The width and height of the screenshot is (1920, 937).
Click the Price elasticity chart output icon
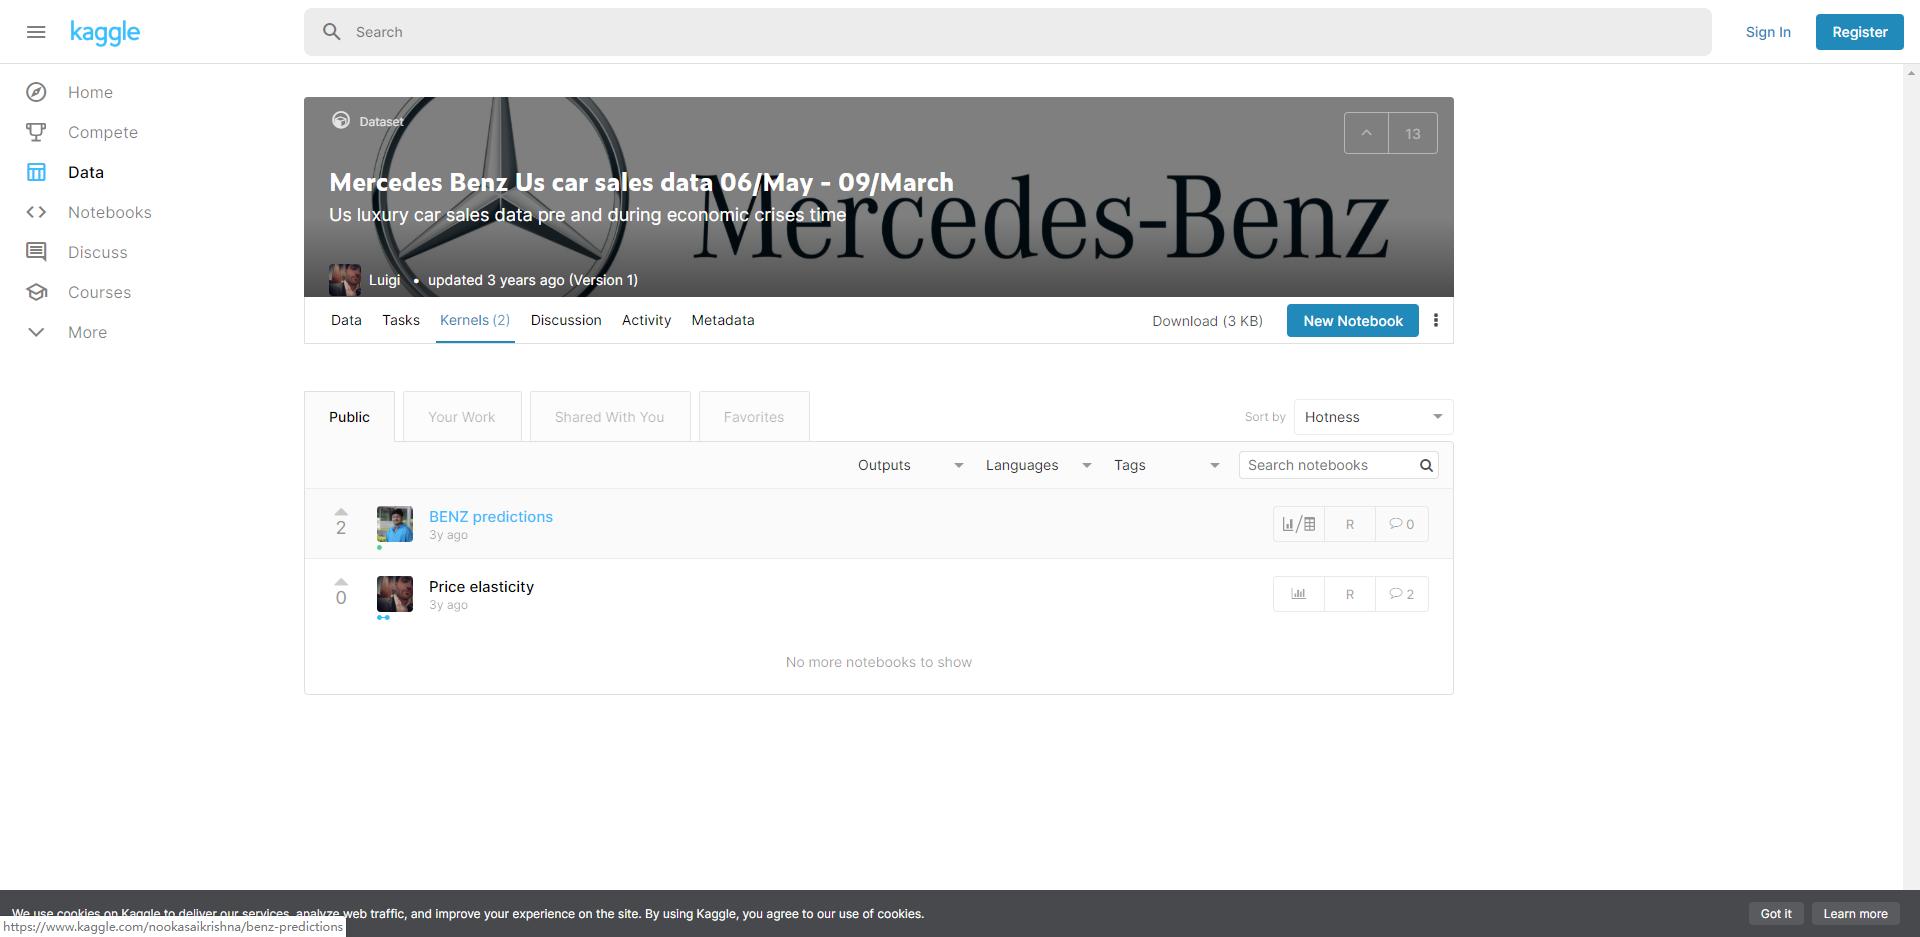(1299, 594)
